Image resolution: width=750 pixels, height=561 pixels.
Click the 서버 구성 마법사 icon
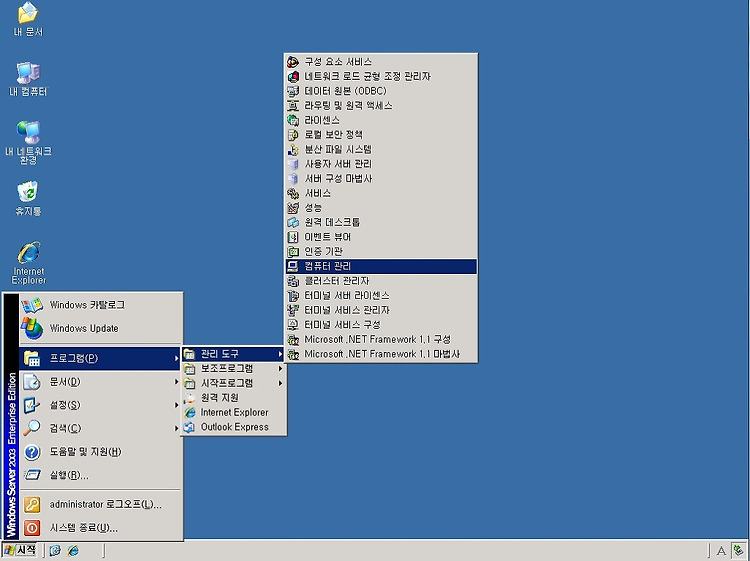click(293, 178)
